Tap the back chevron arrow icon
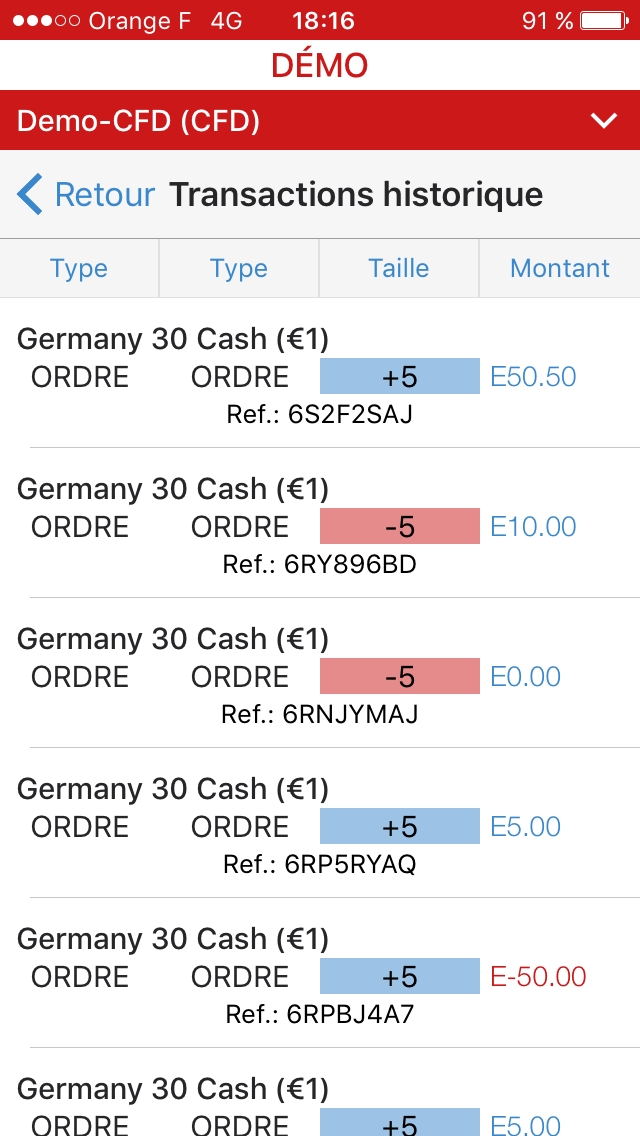The image size is (640, 1136). coord(30,194)
